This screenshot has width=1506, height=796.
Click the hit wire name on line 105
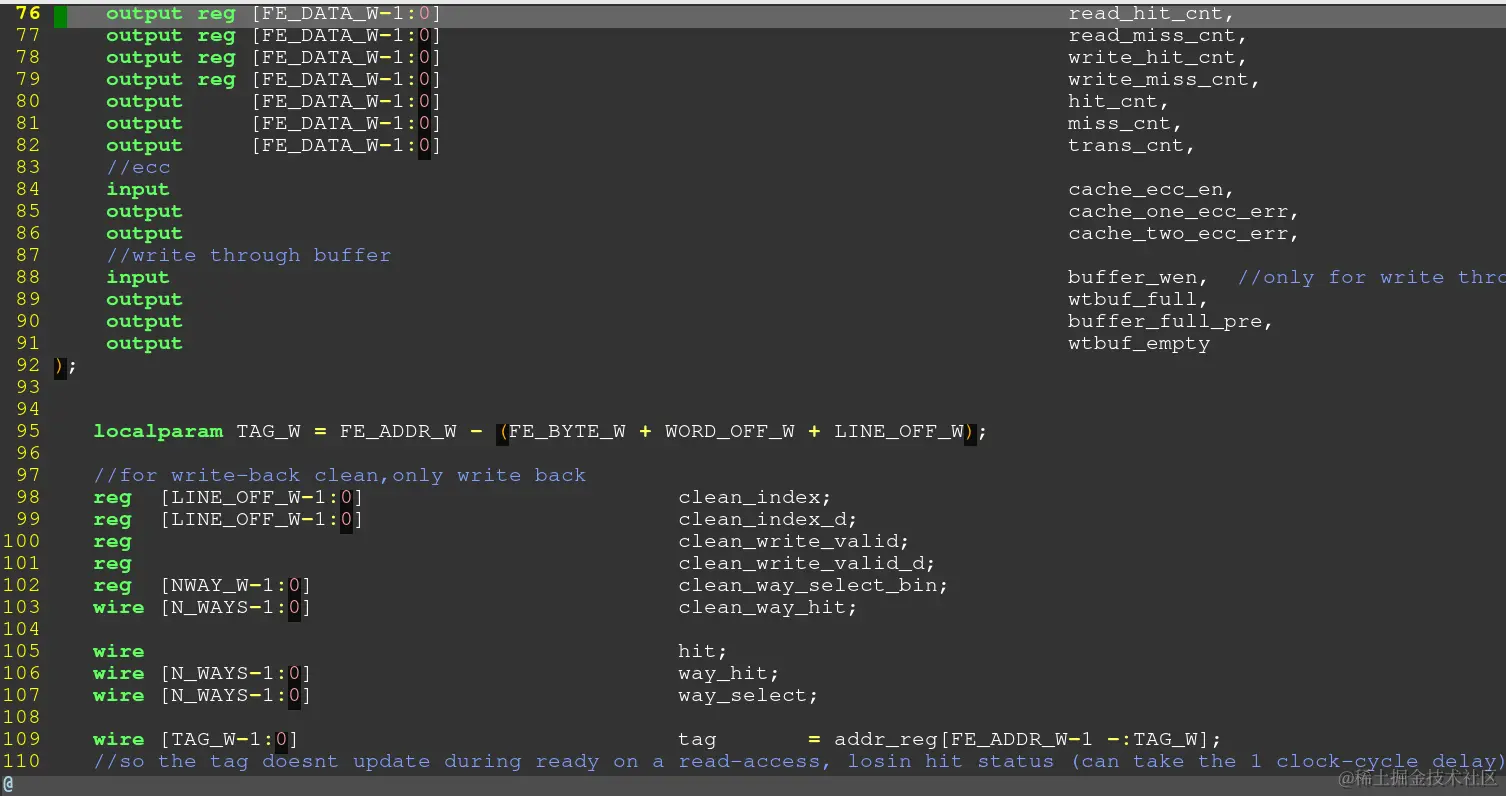698,652
